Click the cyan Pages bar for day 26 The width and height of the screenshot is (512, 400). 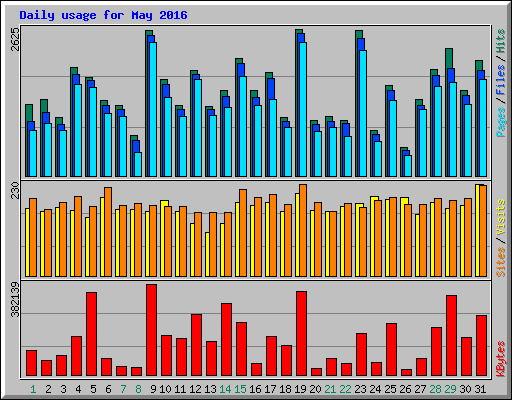point(408,166)
